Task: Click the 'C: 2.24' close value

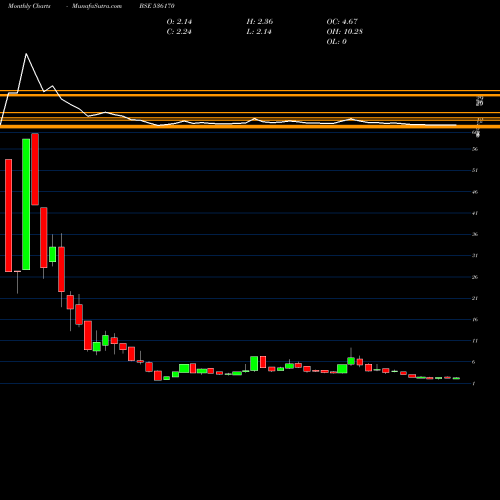Action: (179, 31)
